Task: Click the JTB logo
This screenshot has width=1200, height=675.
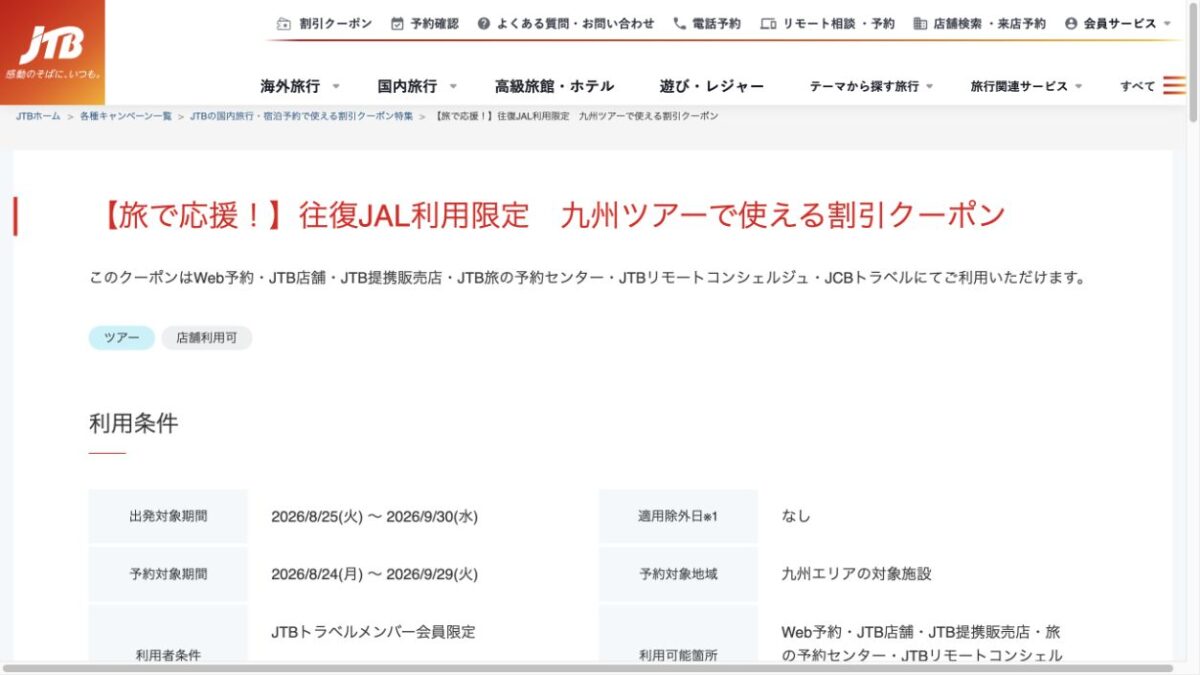Action: coord(52,52)
